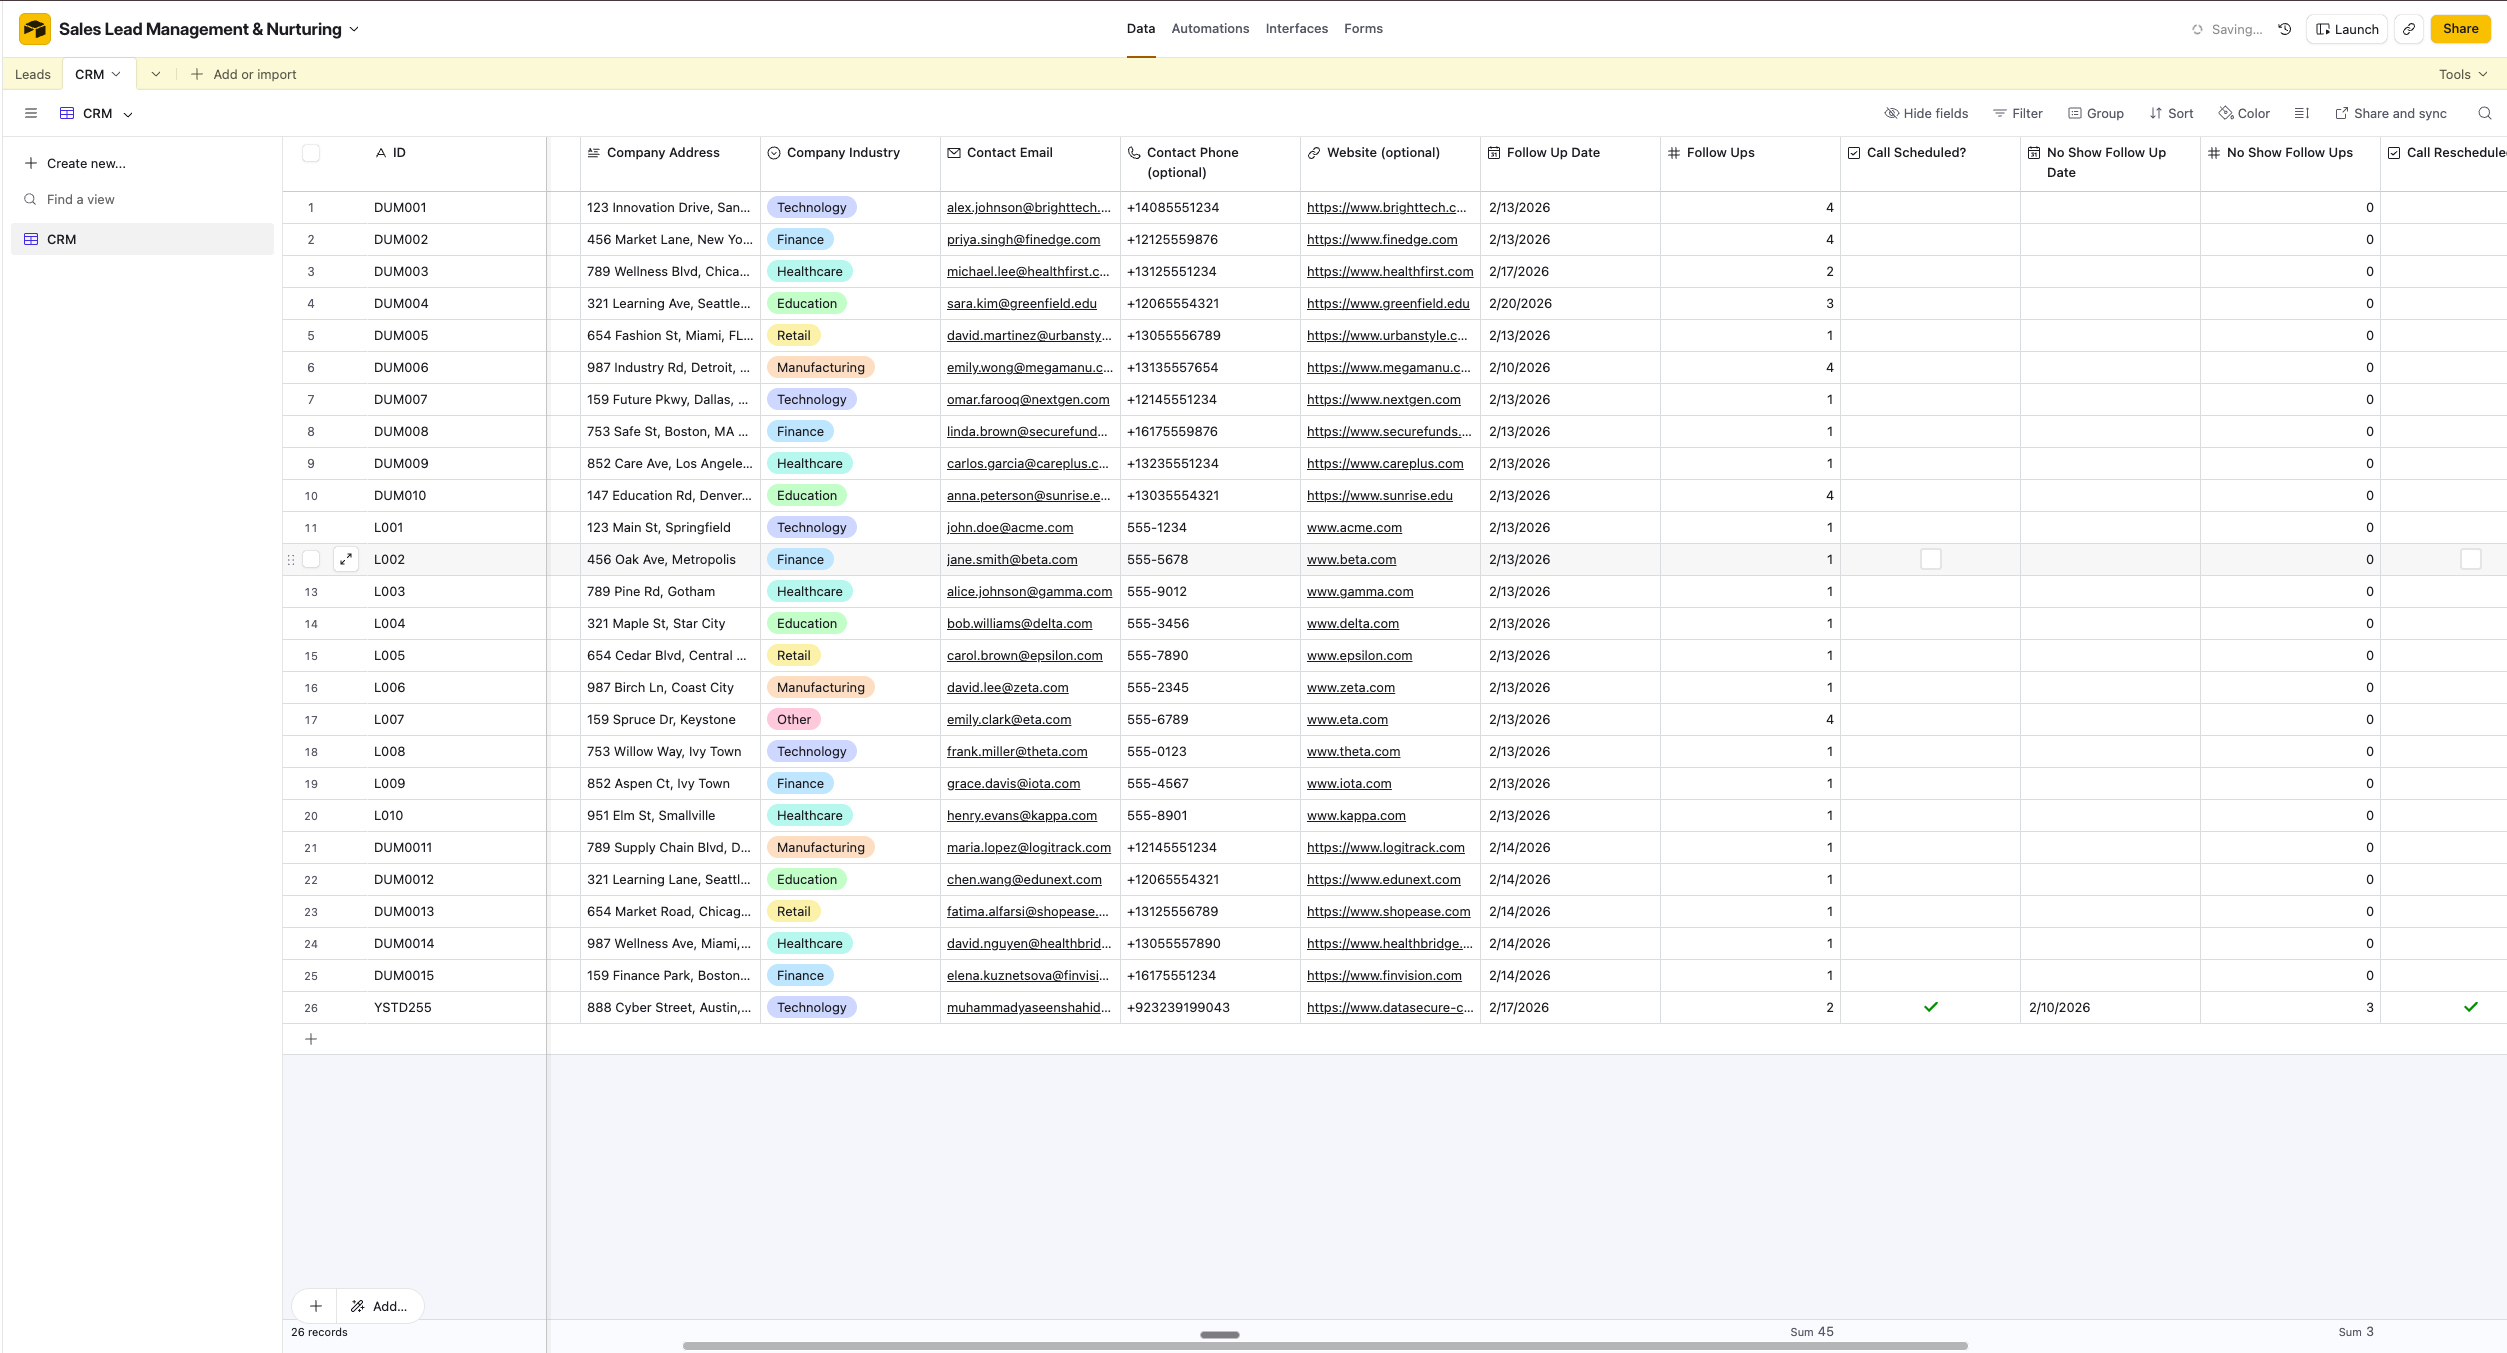Click the Find a view search field

80,199
